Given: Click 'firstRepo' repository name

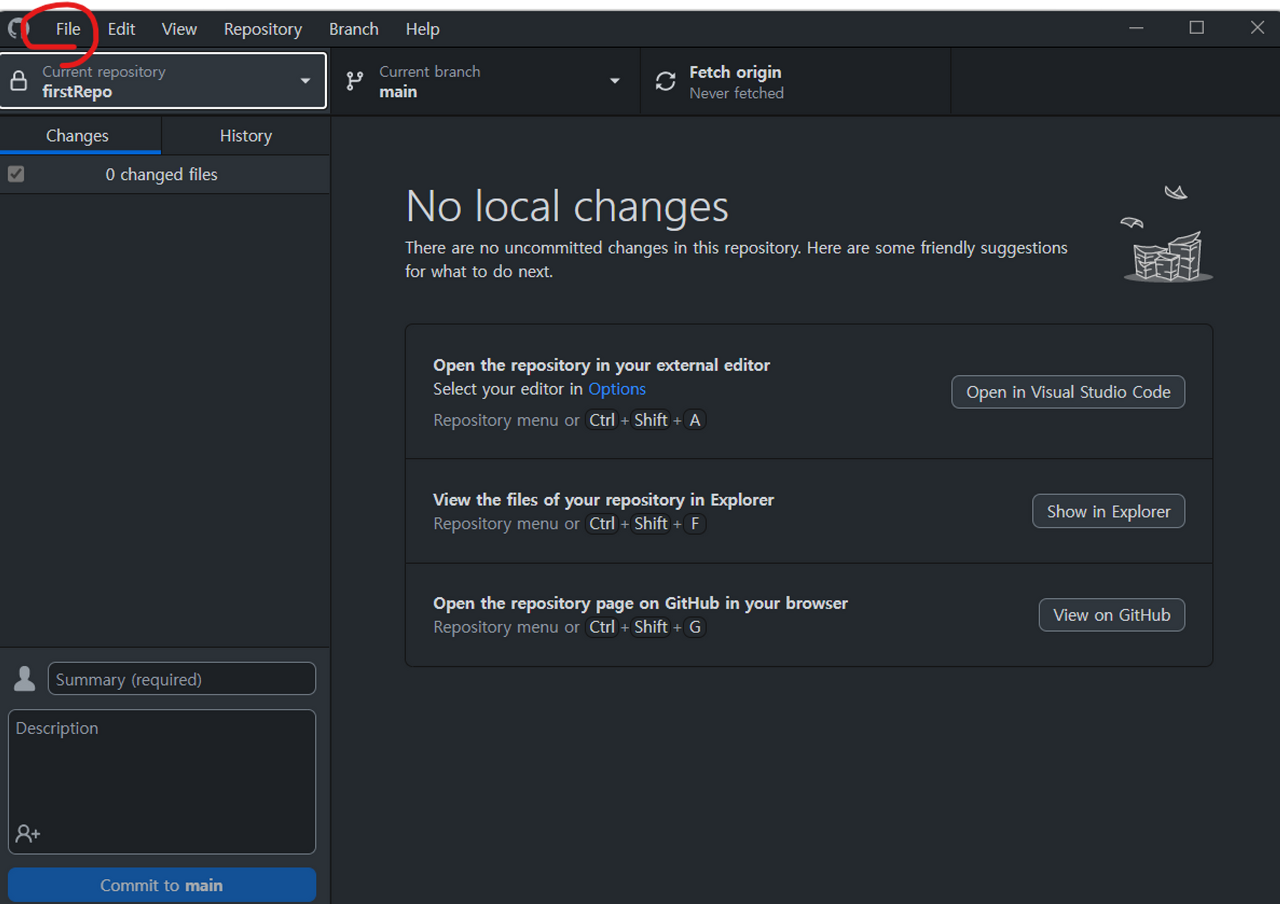Looking at the screenshot, I should click(77, 92).
